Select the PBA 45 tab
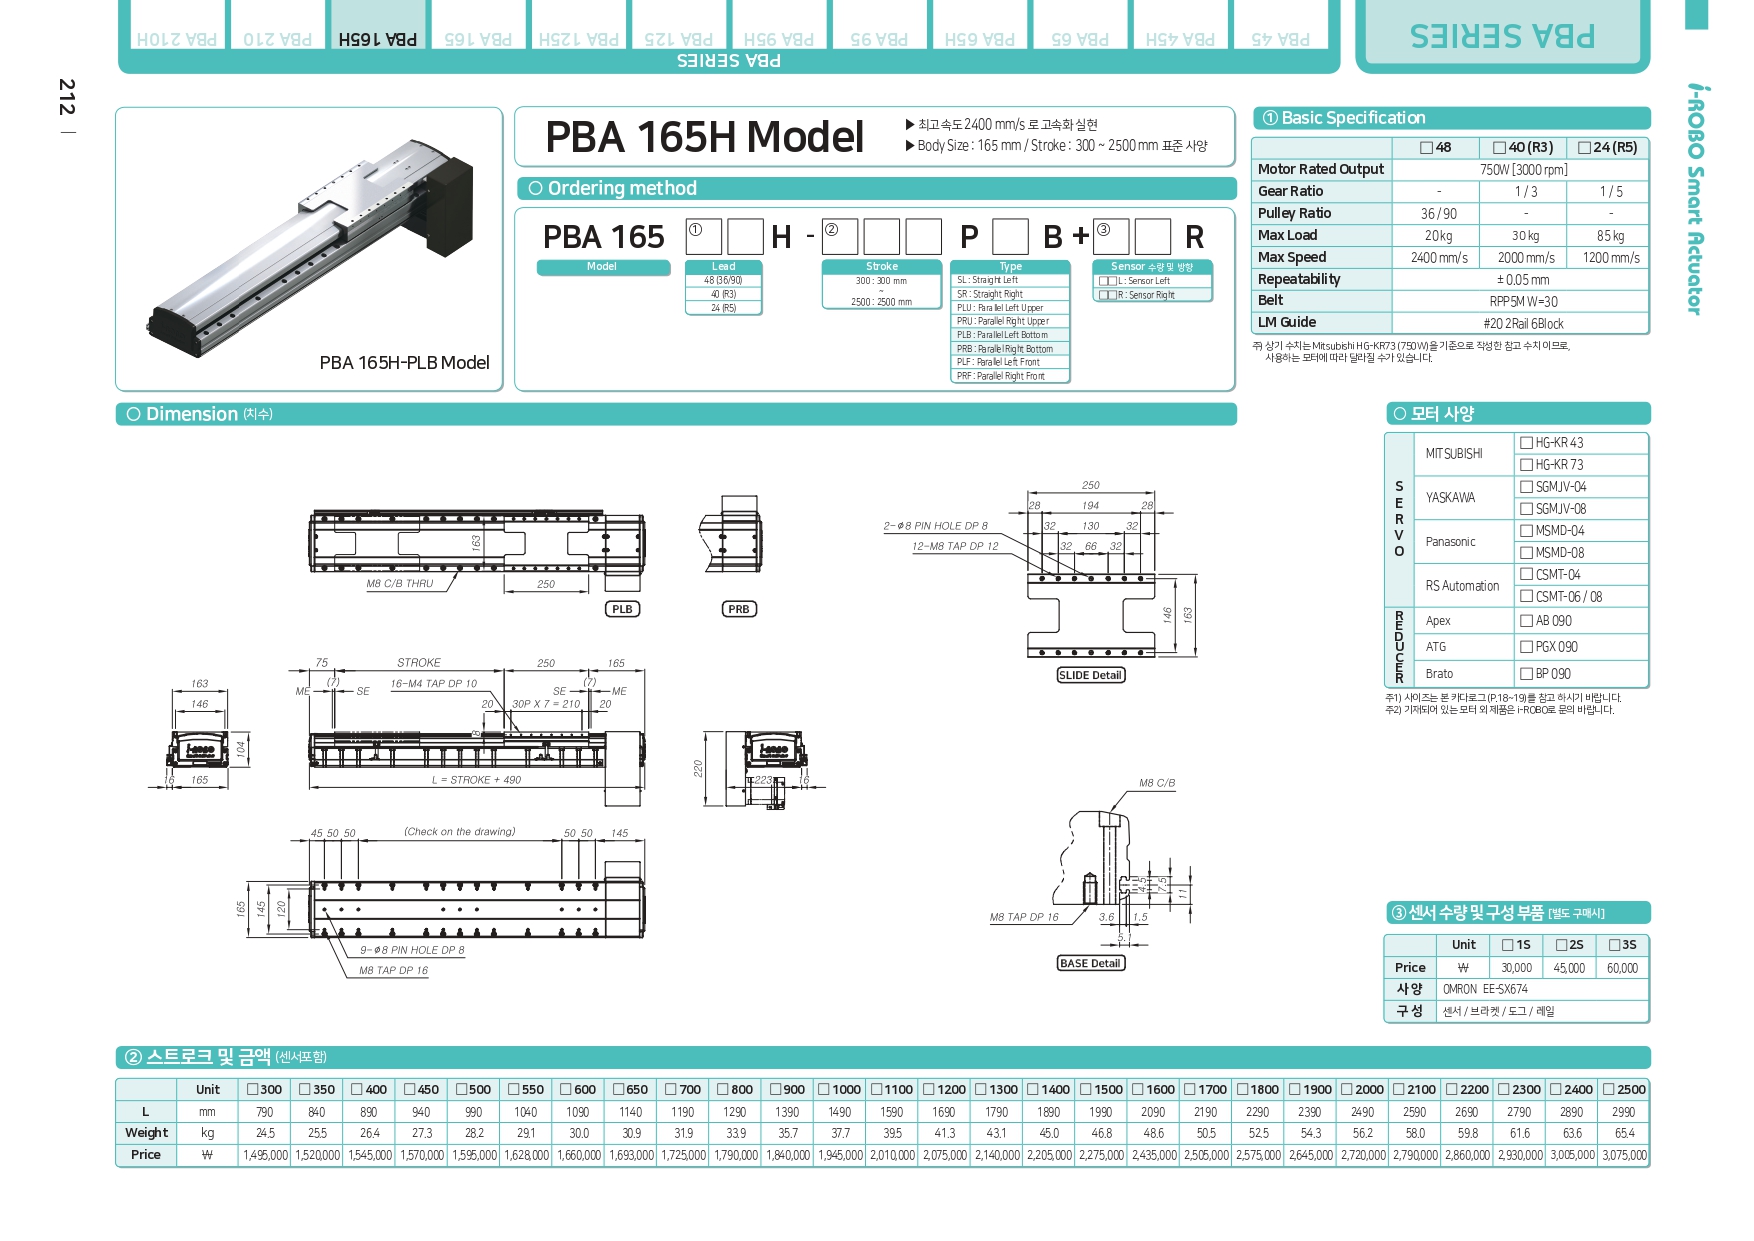The height and width of the screenshot is (1241, 1754). point(1280,25)
